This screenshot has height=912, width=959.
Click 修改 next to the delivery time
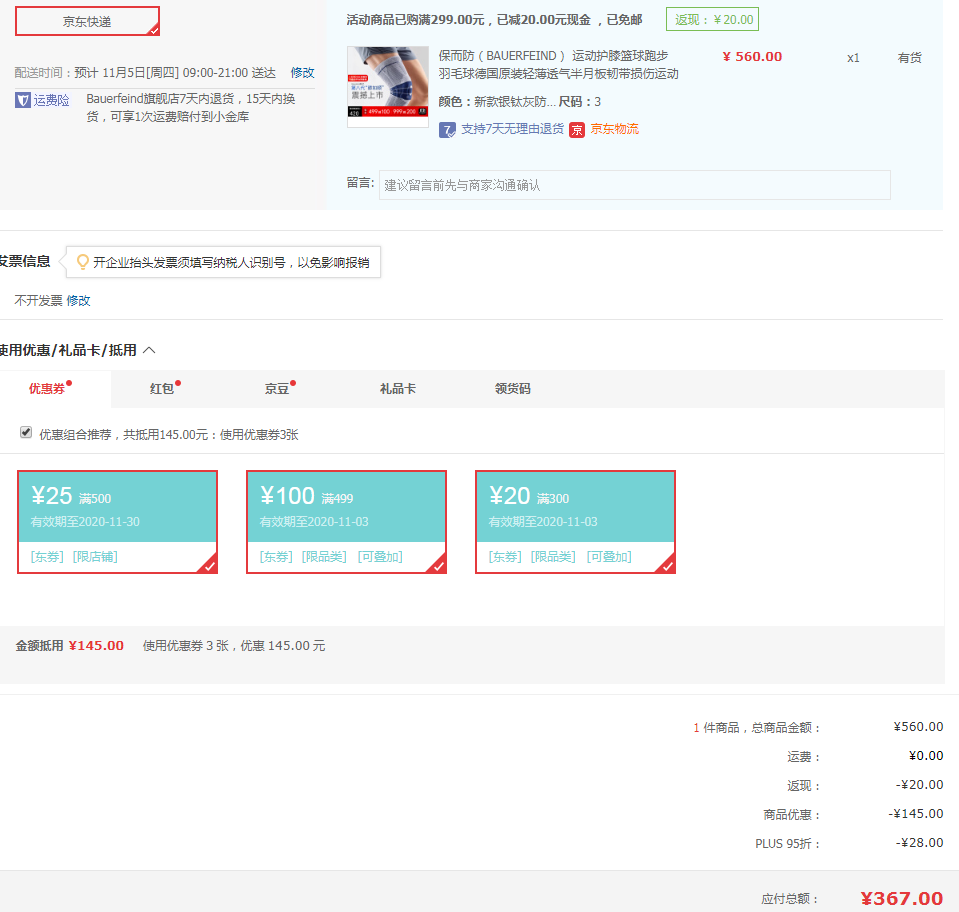click(302, 73)
